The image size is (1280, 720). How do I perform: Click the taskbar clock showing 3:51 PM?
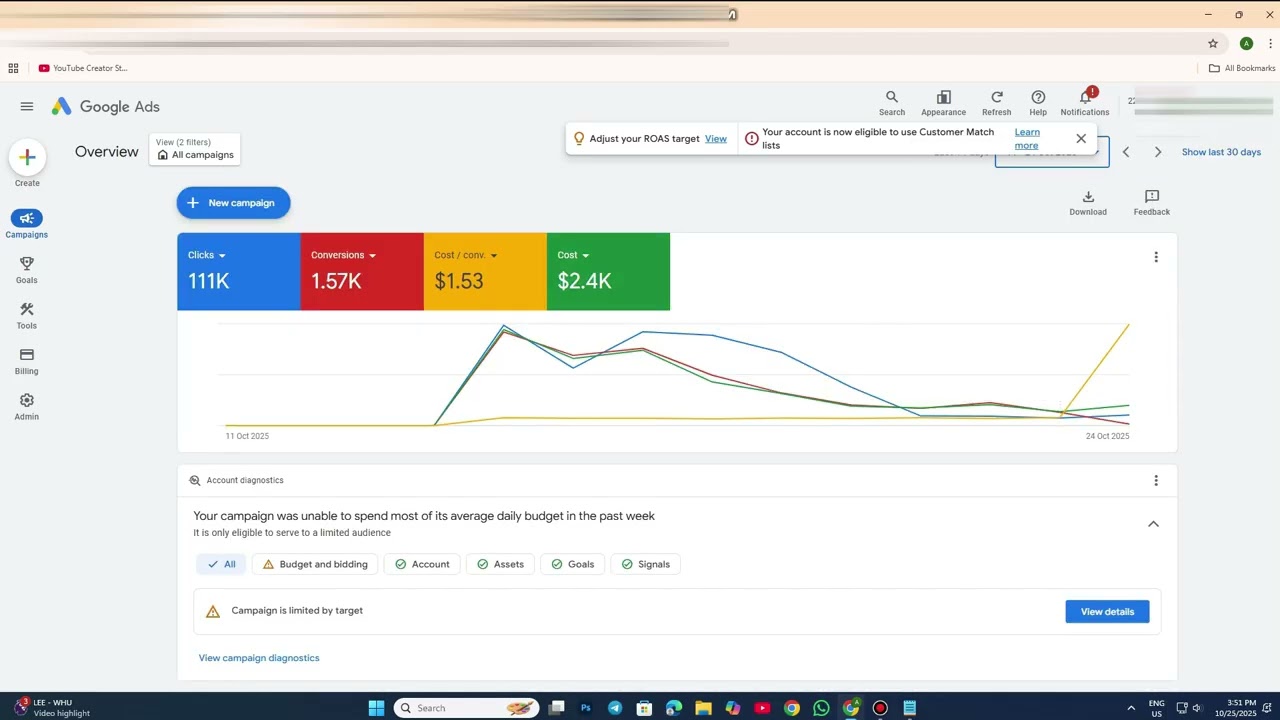click(x=1236, y=708)
